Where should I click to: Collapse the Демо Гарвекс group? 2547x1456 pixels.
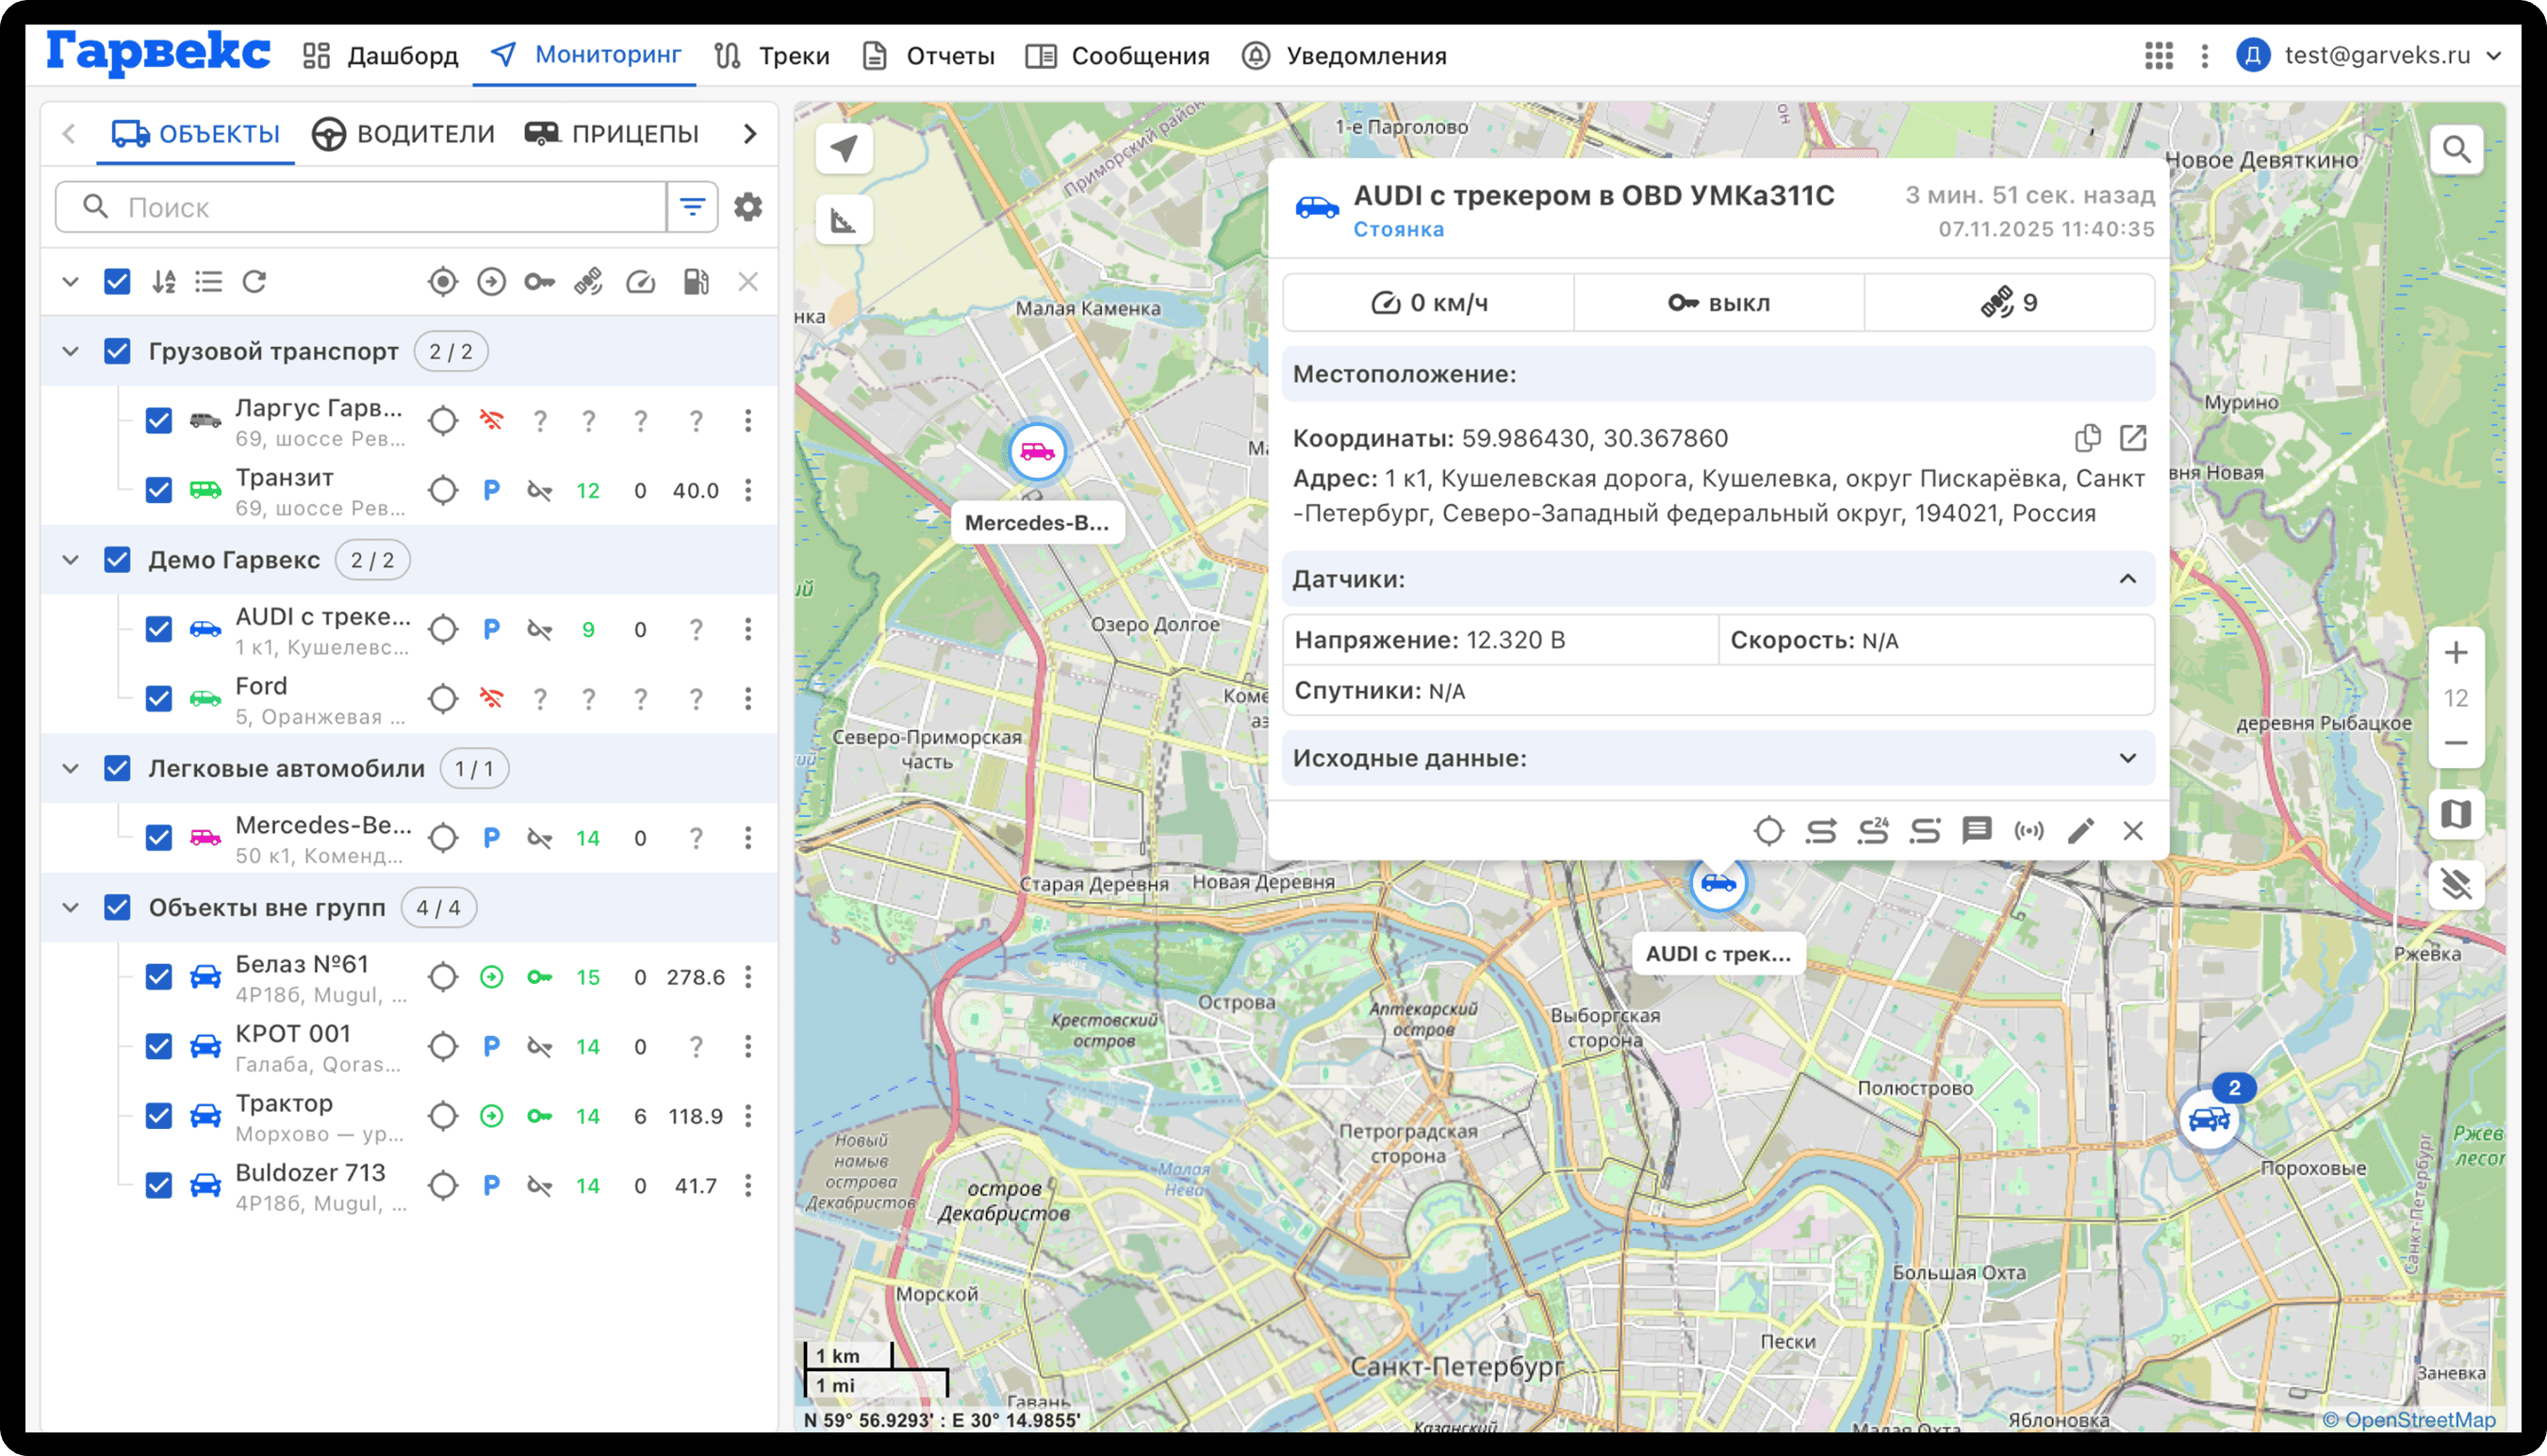point(70,560)
